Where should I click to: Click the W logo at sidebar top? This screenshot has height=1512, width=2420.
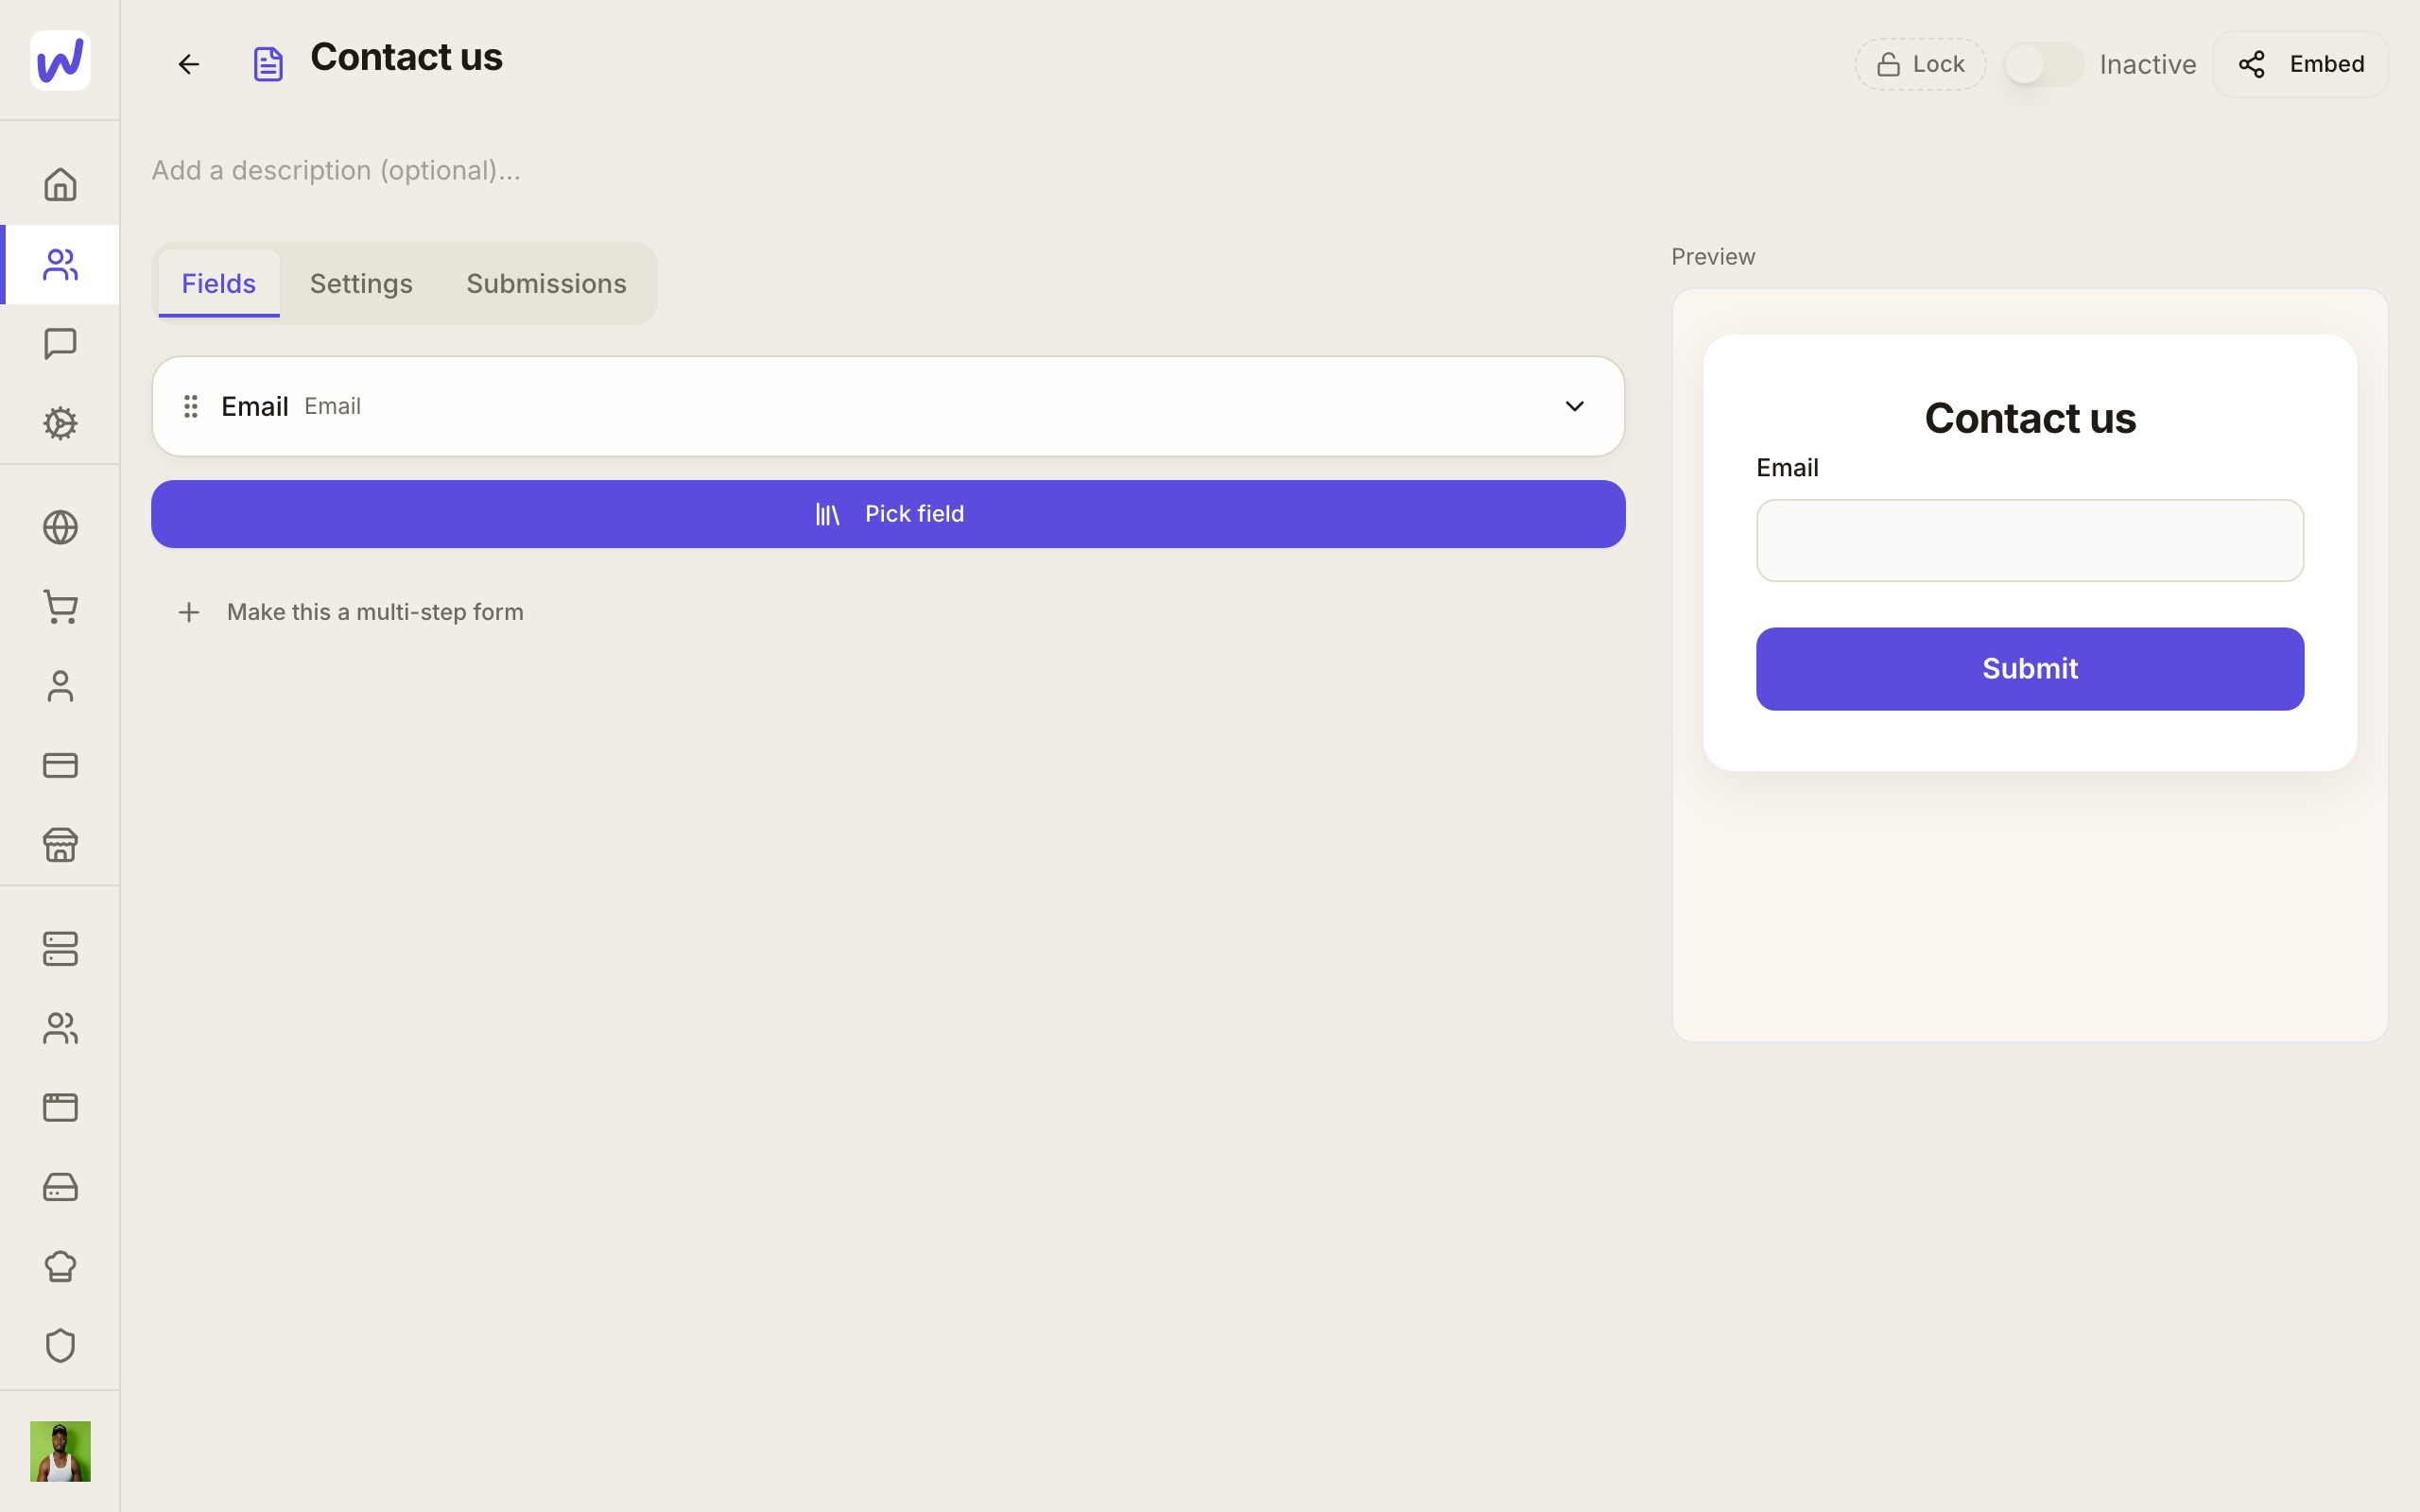60,61
